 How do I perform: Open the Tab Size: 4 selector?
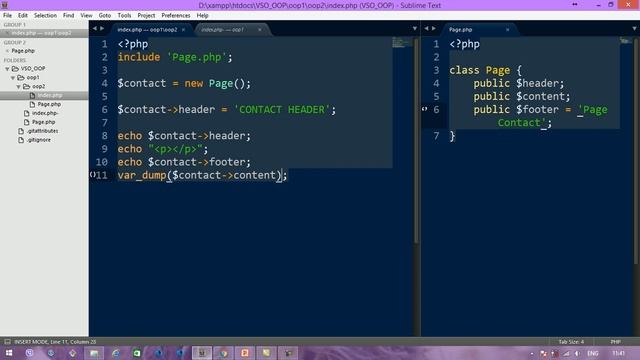point(571,342)
